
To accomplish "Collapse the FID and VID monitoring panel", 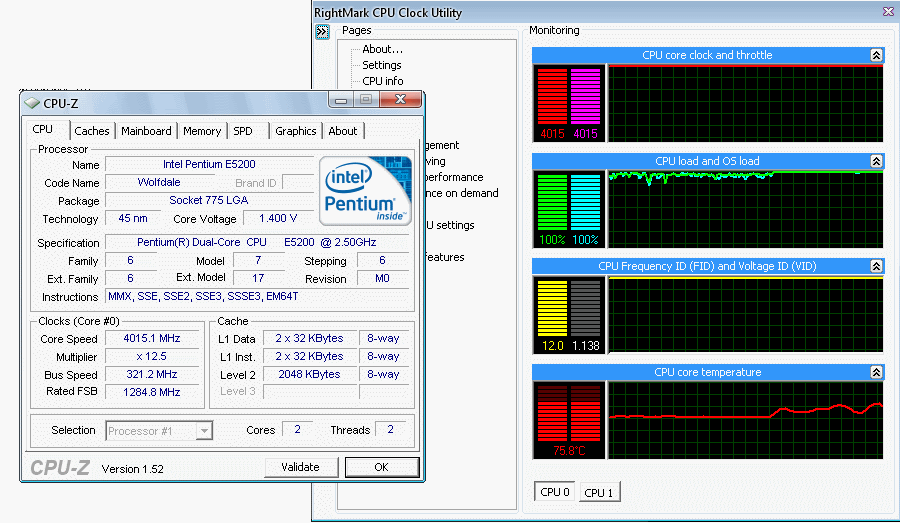I will (x=876, y=266).
